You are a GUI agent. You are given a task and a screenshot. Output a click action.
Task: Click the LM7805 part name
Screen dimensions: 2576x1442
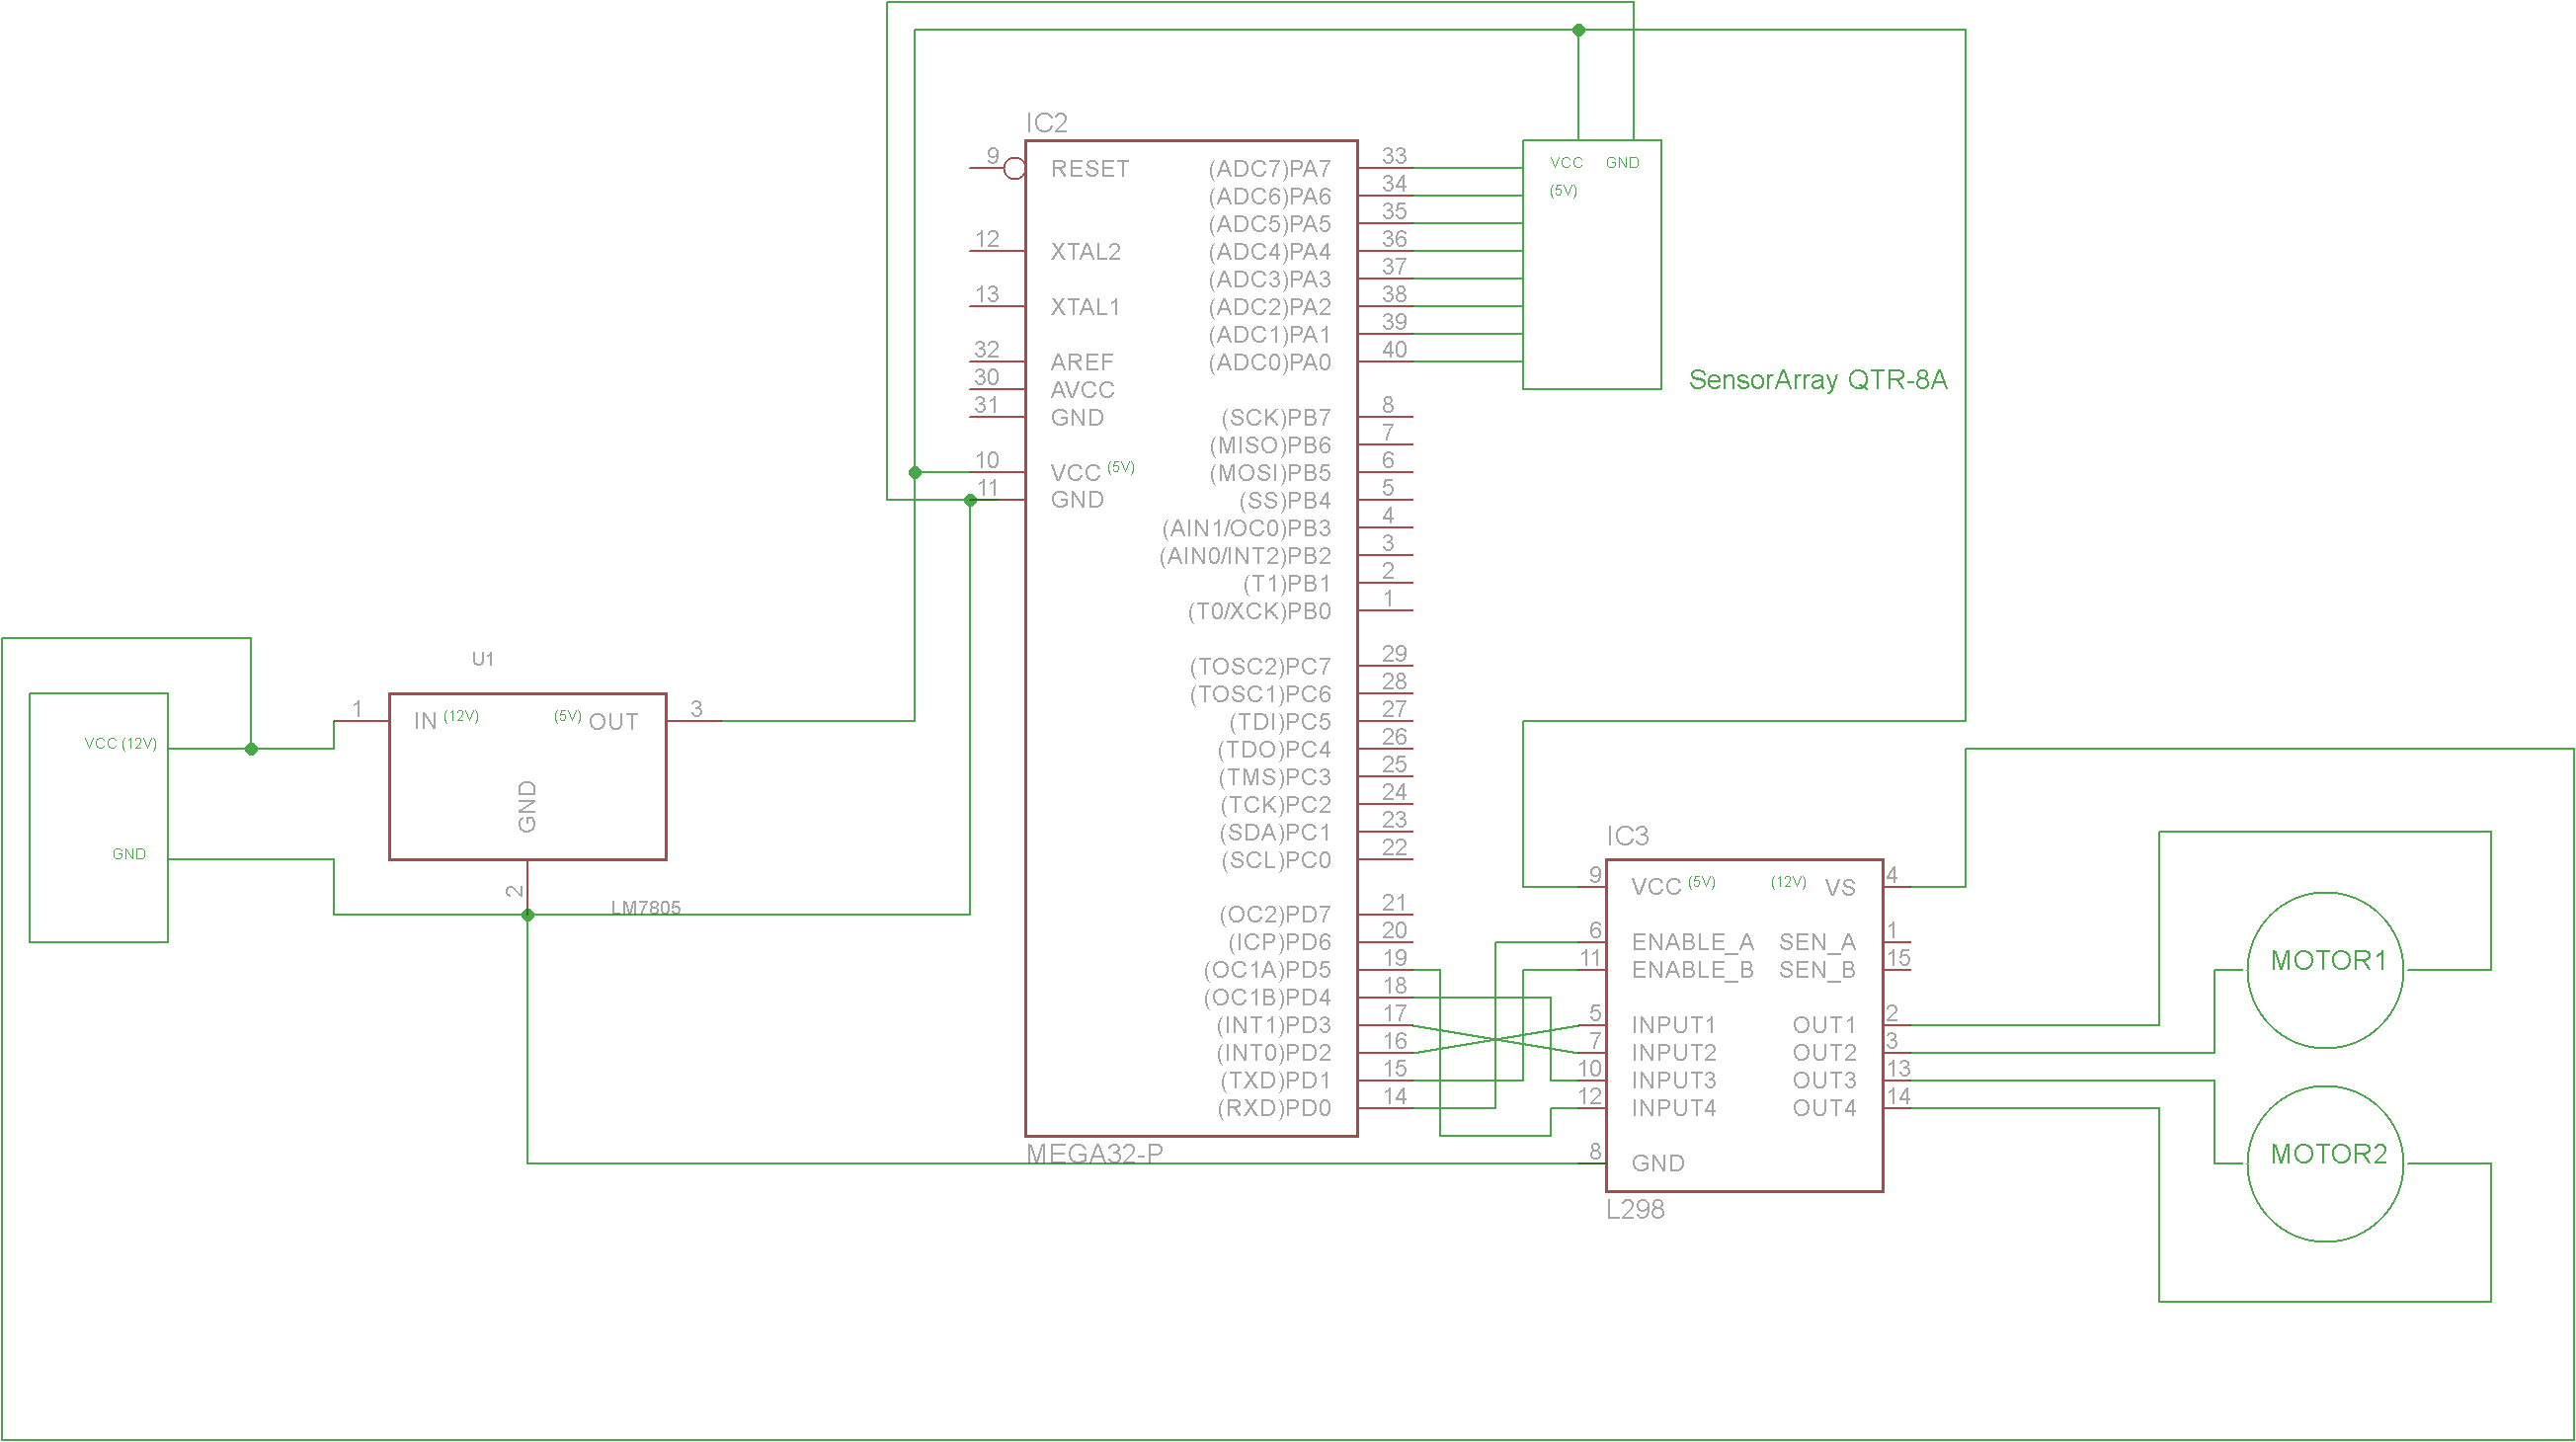point(646,908)
